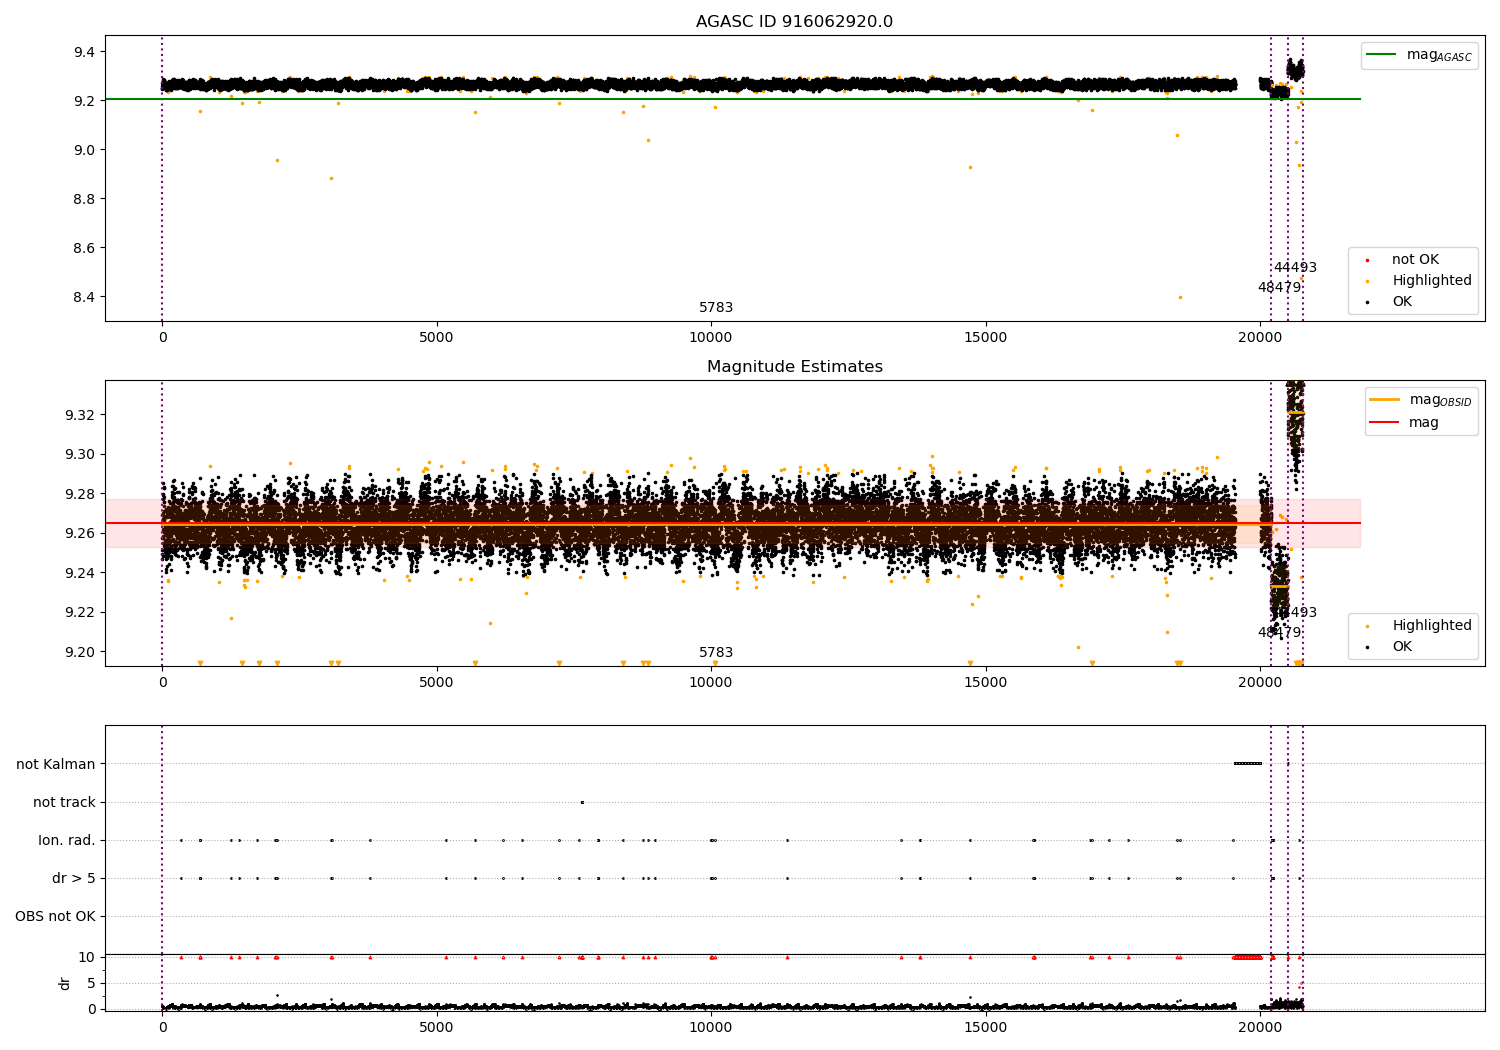Click x-axis tick '10000' under top plot
Screen dimensions: 1500x1050
[711, 337]
